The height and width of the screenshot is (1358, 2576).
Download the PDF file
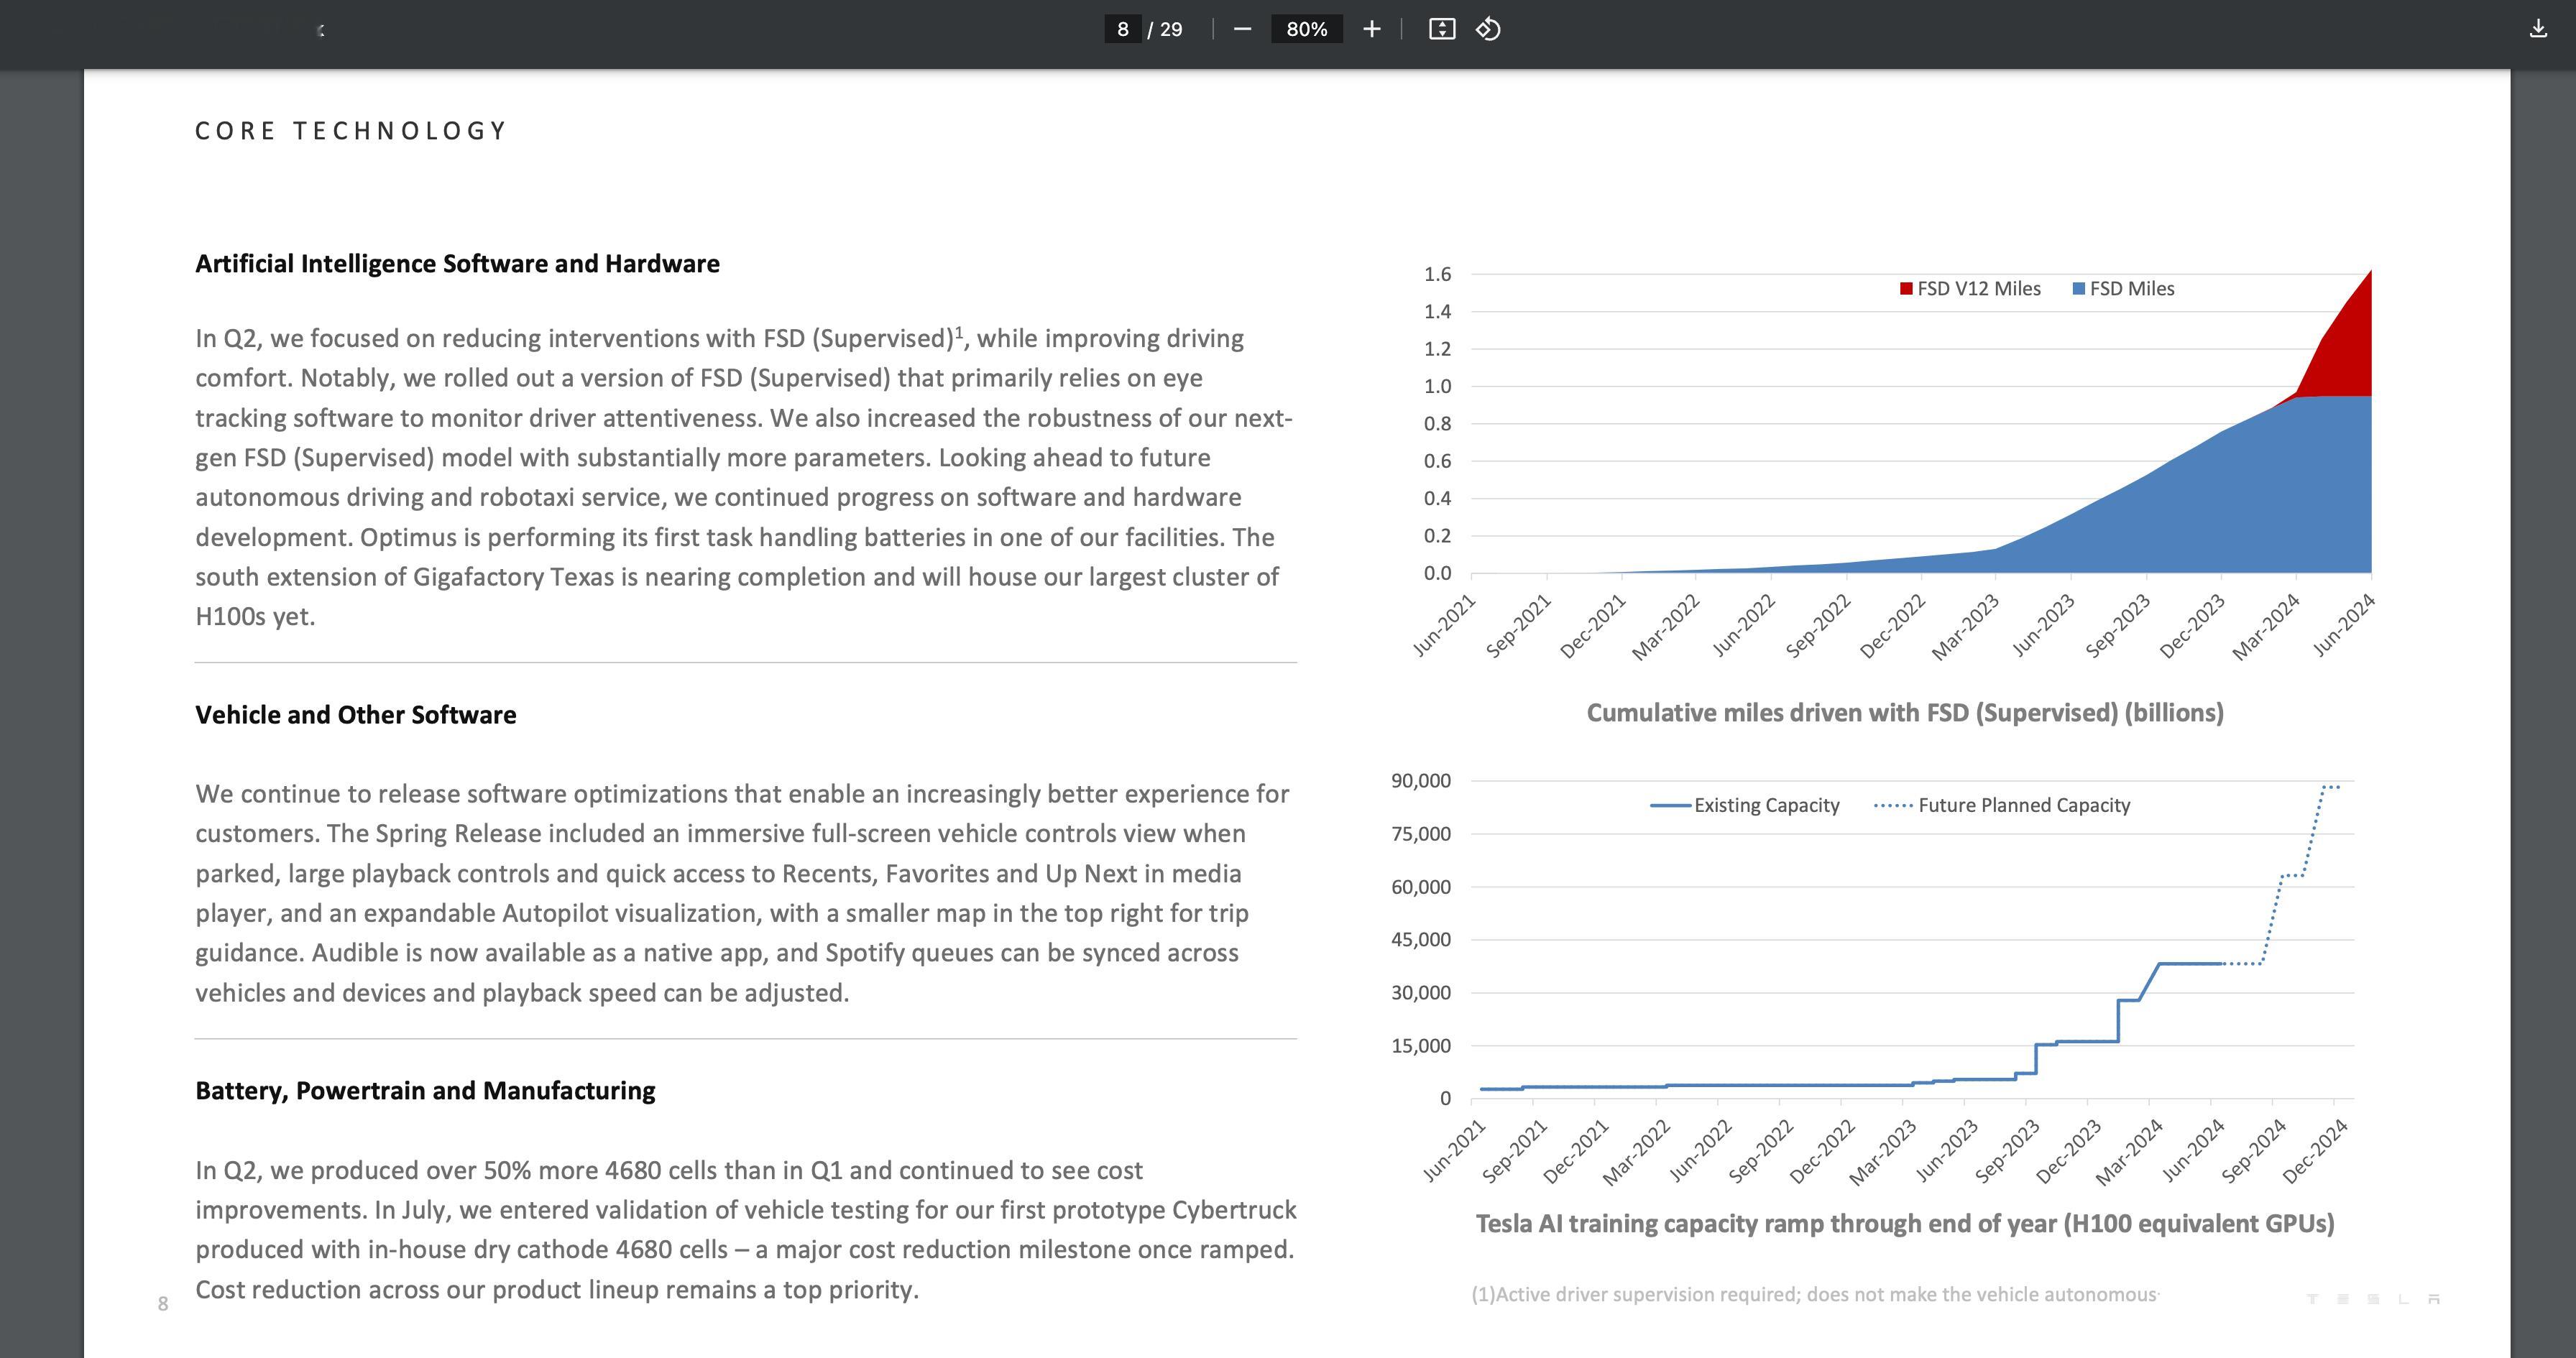pyautogui.click(x=2538, y=29)
